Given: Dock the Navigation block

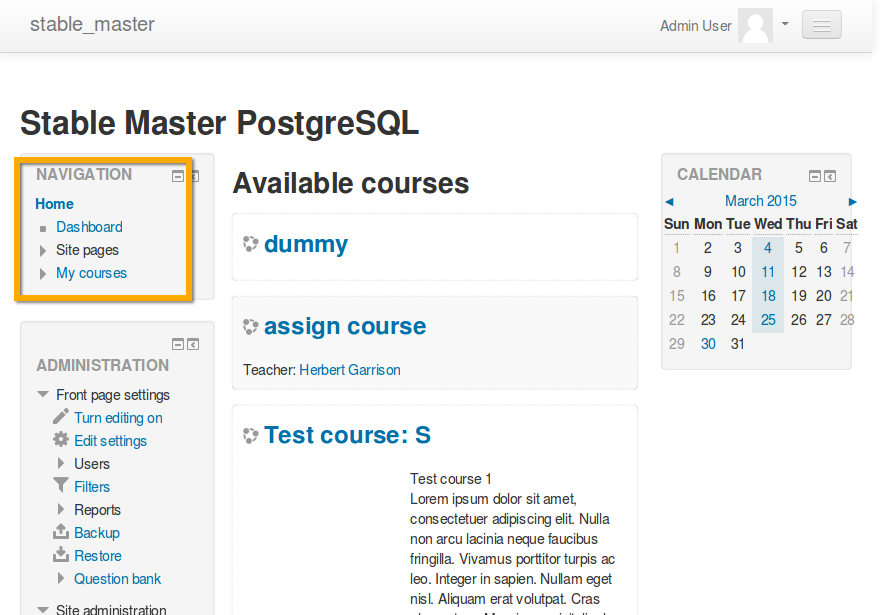Looking at the screenshot, I should [x=195, y=176].
